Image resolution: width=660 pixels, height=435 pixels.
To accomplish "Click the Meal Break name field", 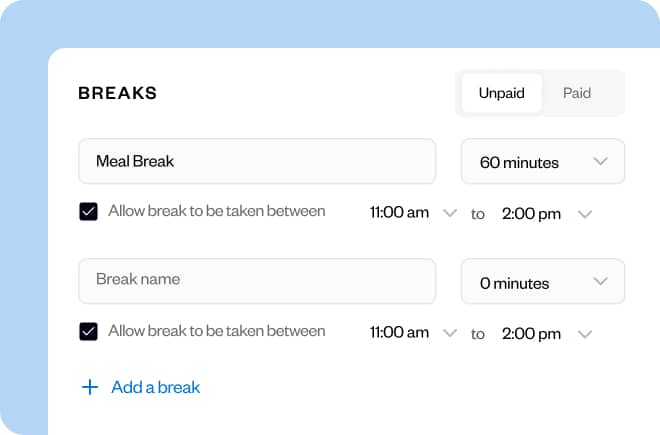I will pyautogui.click(x=257, y=161).
